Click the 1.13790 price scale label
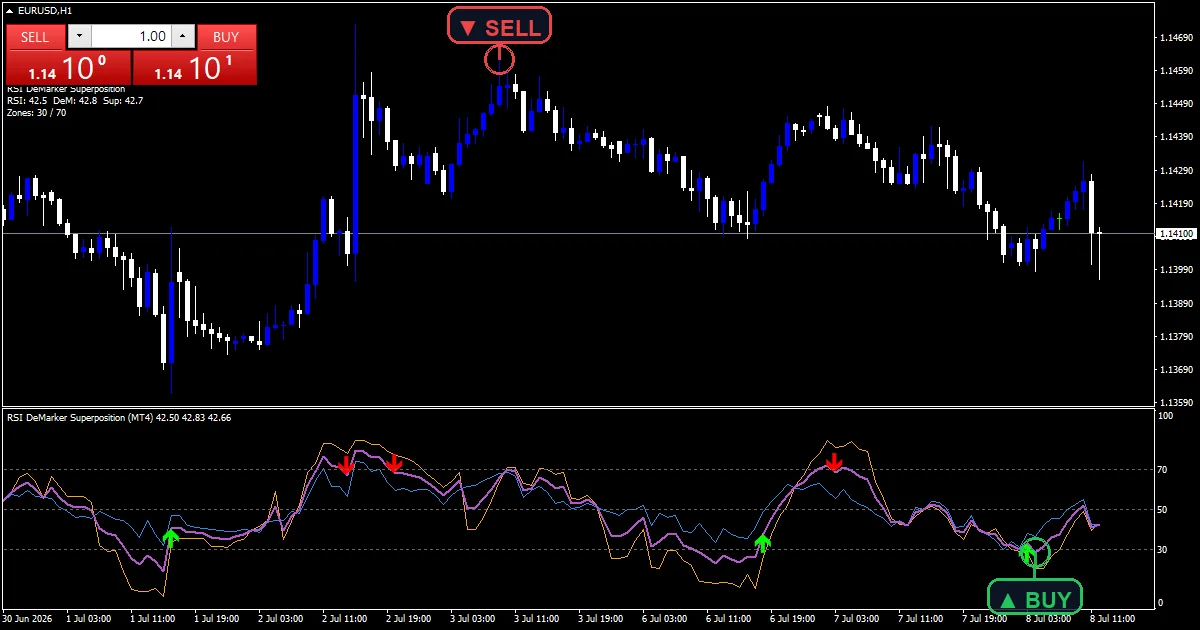 [1179, 336]
